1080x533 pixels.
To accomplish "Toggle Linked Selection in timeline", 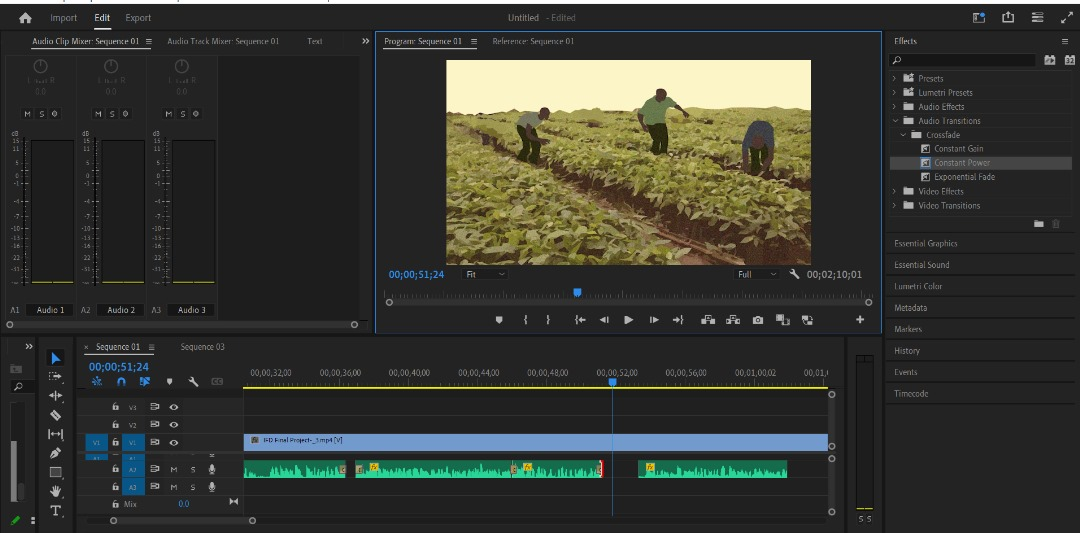I will click(145, 382).
